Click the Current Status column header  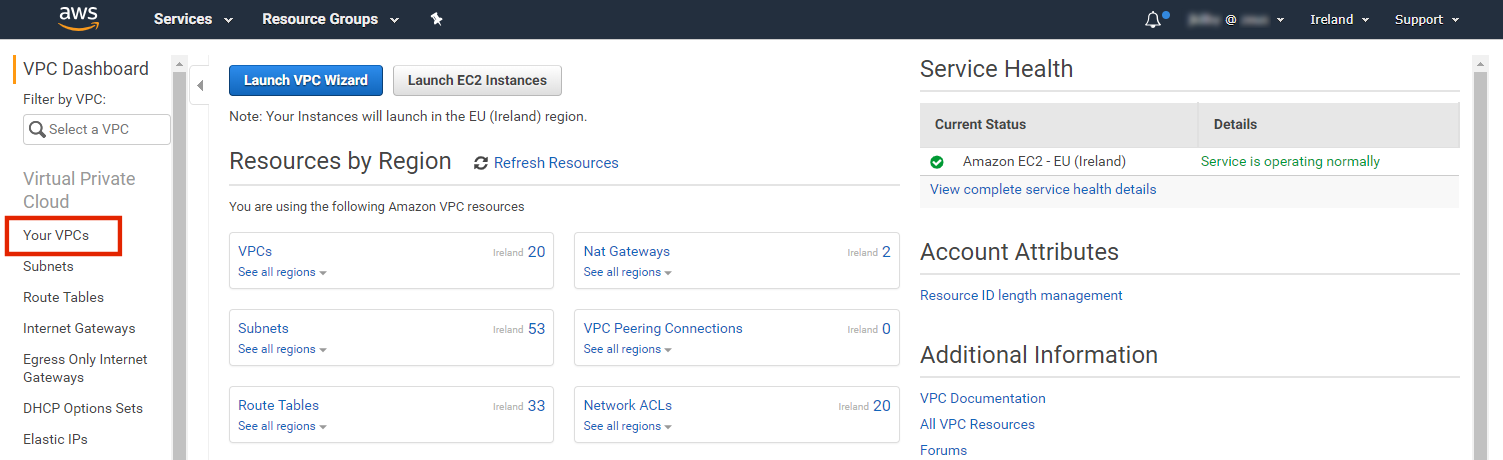(1059, 125)
